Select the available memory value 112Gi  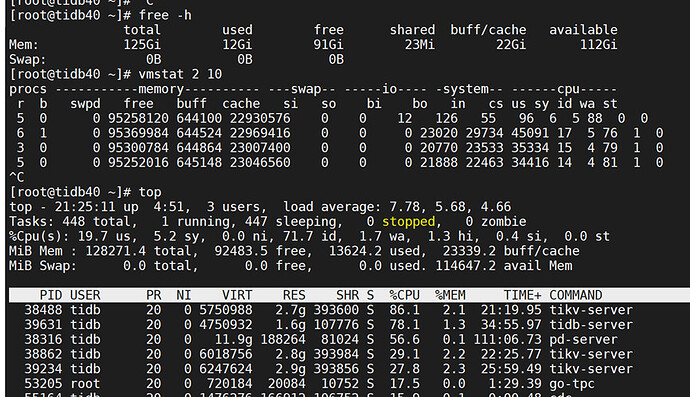tap(598, 45)
